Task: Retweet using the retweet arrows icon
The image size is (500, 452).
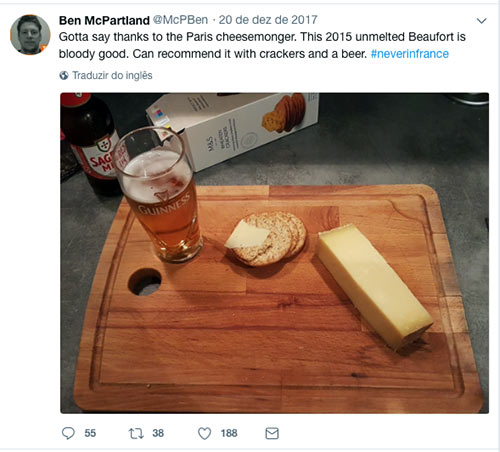Action: point(136,433)
